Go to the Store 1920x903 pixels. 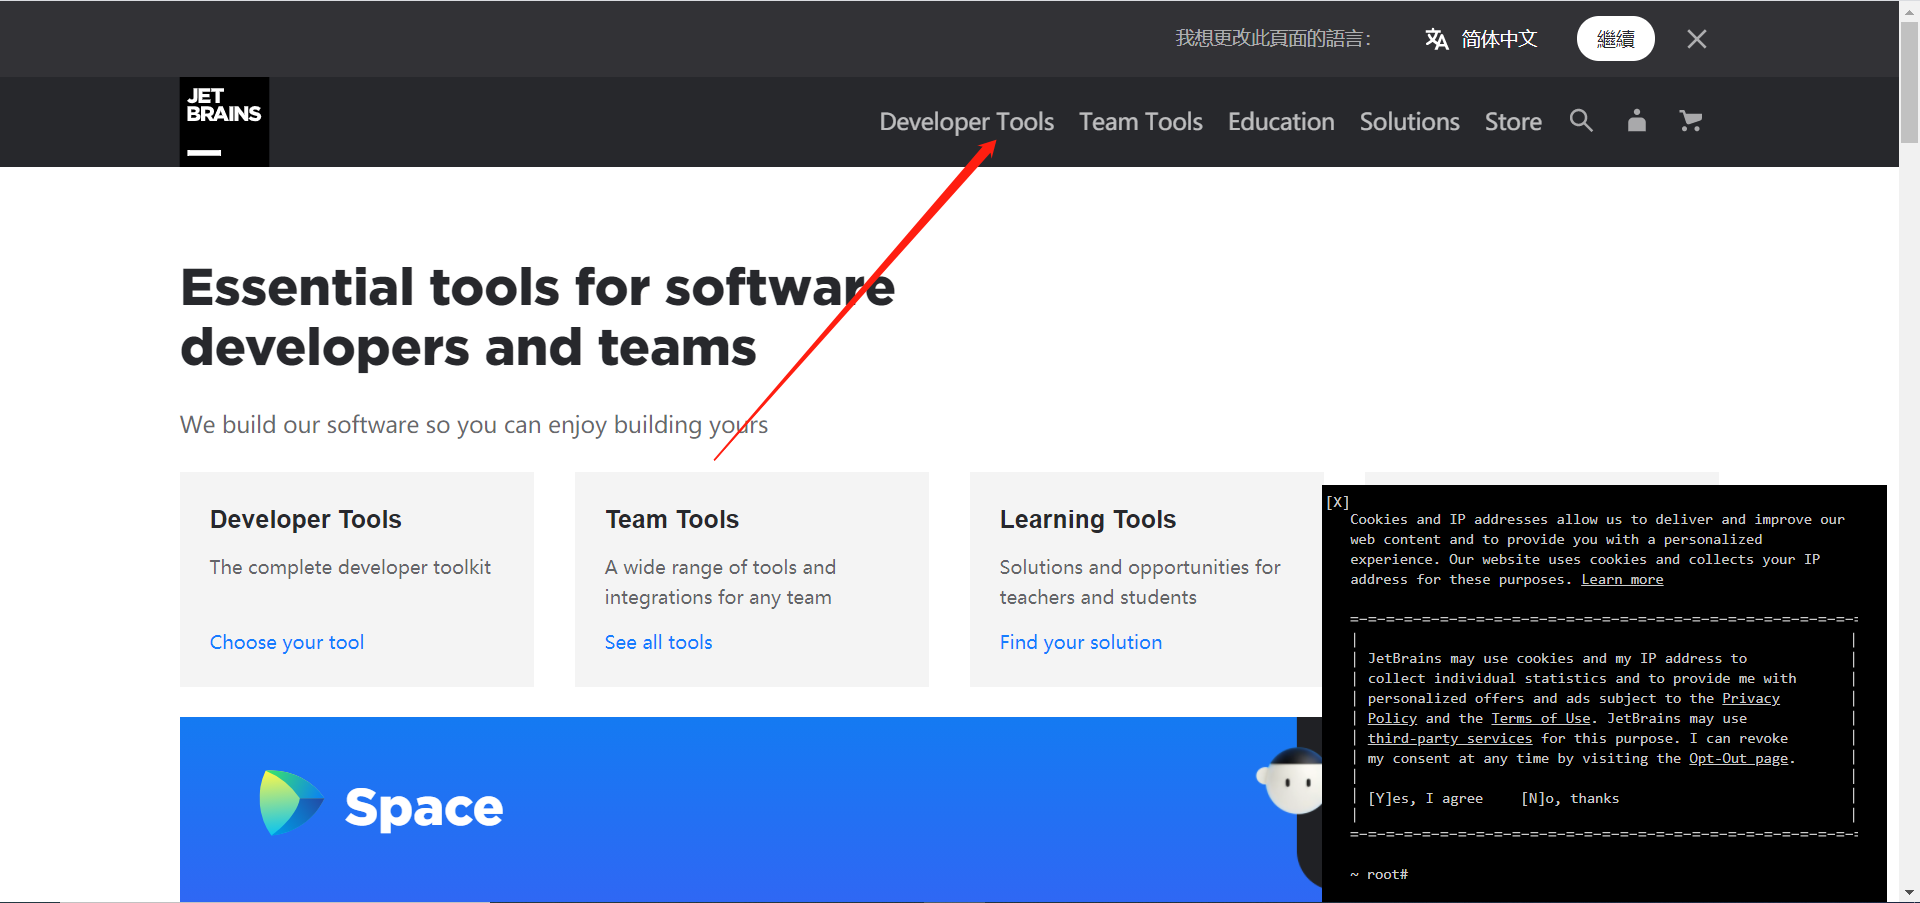click(x=1513, y=122)
